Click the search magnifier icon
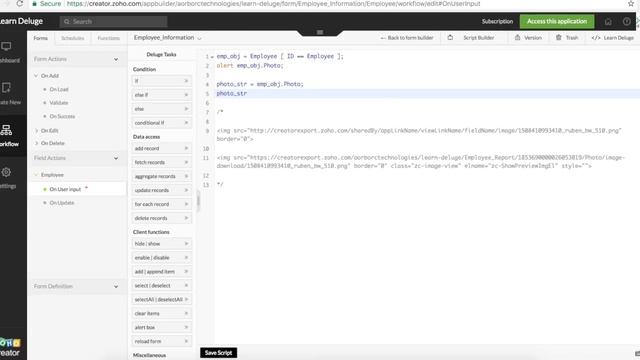 click(x=67, y=22)
